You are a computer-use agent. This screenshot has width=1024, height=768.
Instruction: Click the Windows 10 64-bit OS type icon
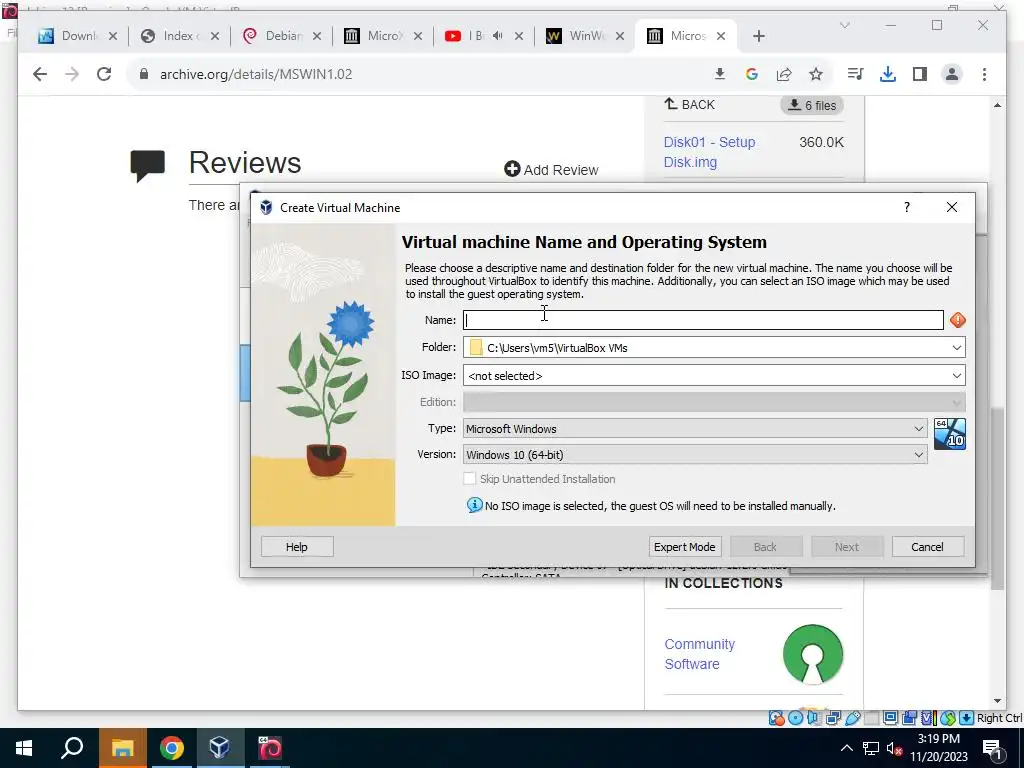950,434
